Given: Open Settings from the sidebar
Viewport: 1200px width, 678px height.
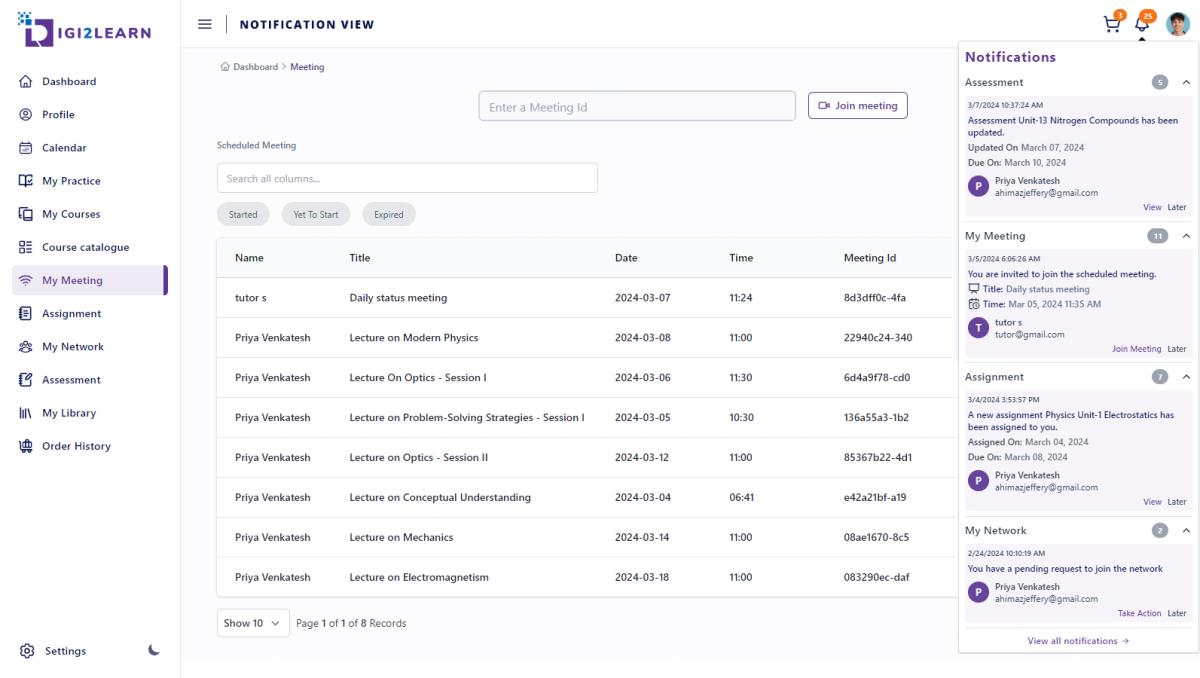Looking at the screenshot, I should click(x=64, y=651).
